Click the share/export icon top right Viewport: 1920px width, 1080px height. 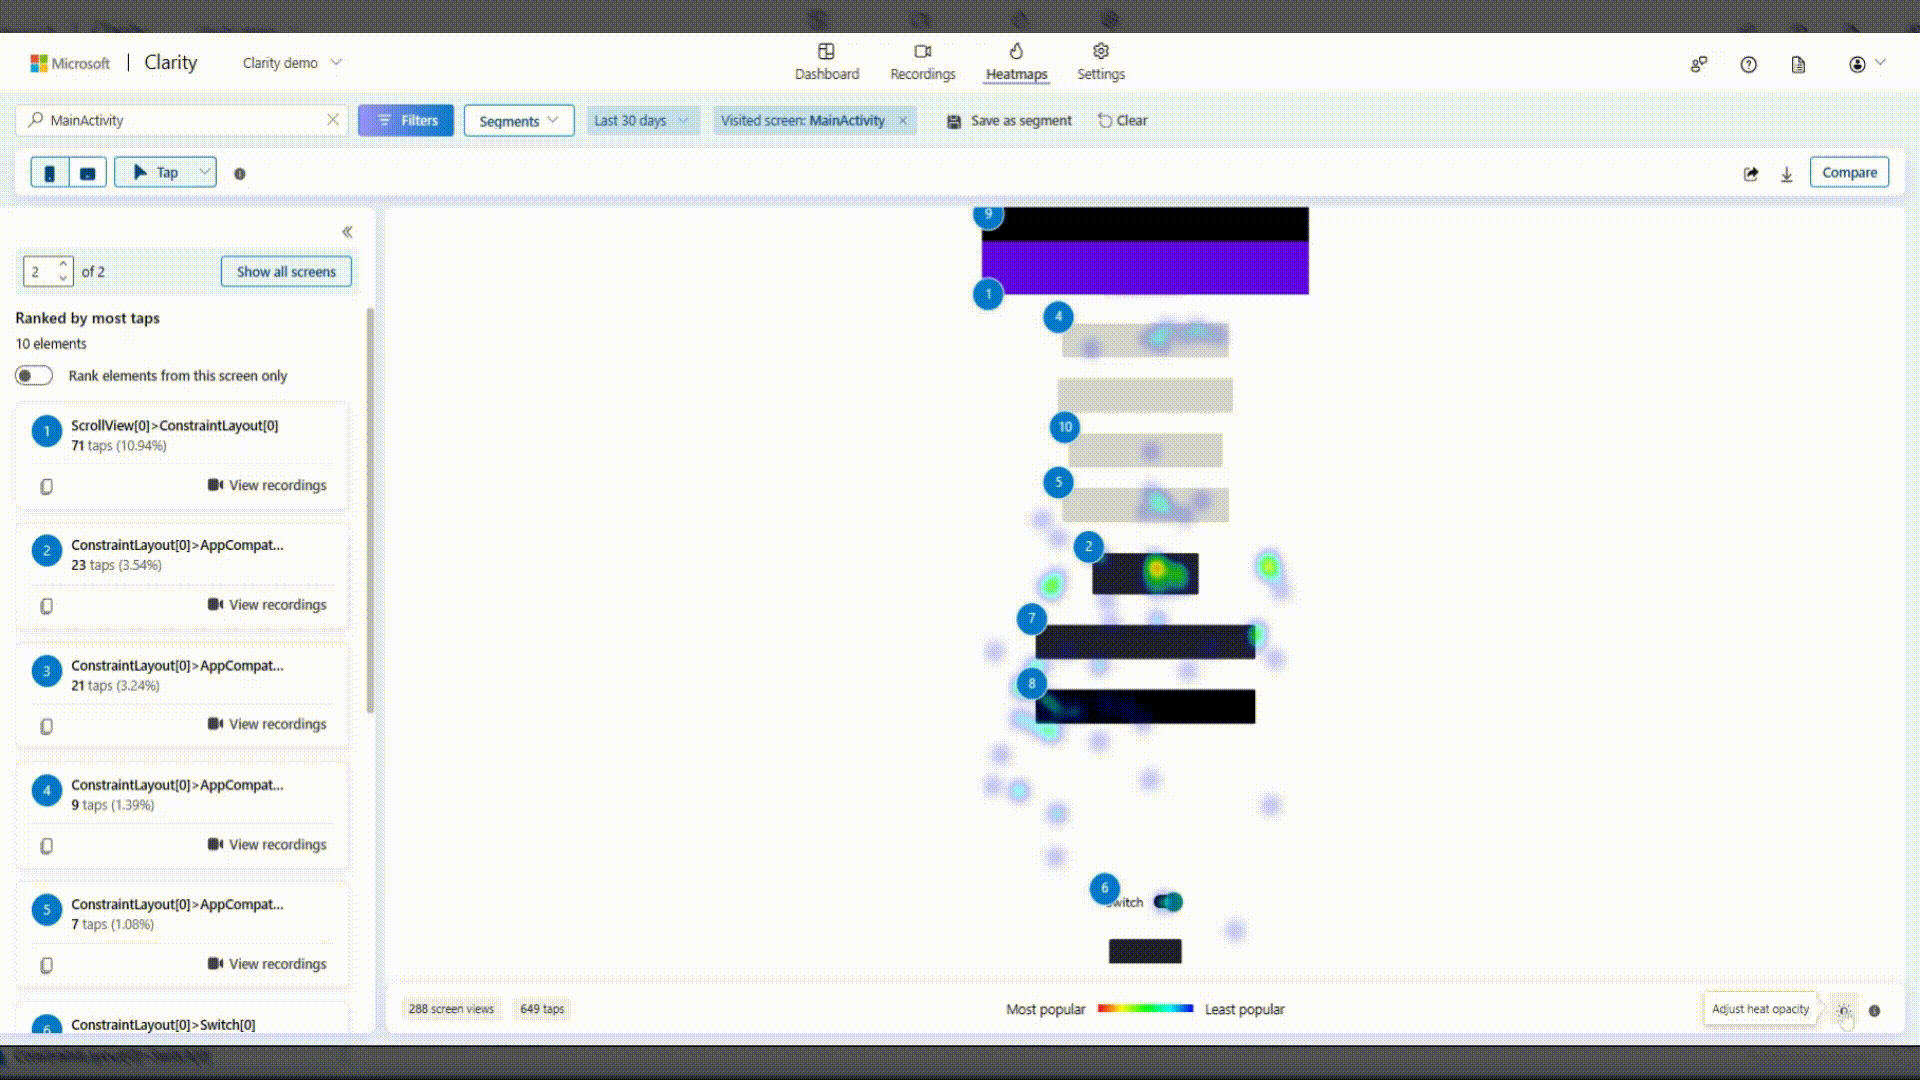click(1751, 173)
